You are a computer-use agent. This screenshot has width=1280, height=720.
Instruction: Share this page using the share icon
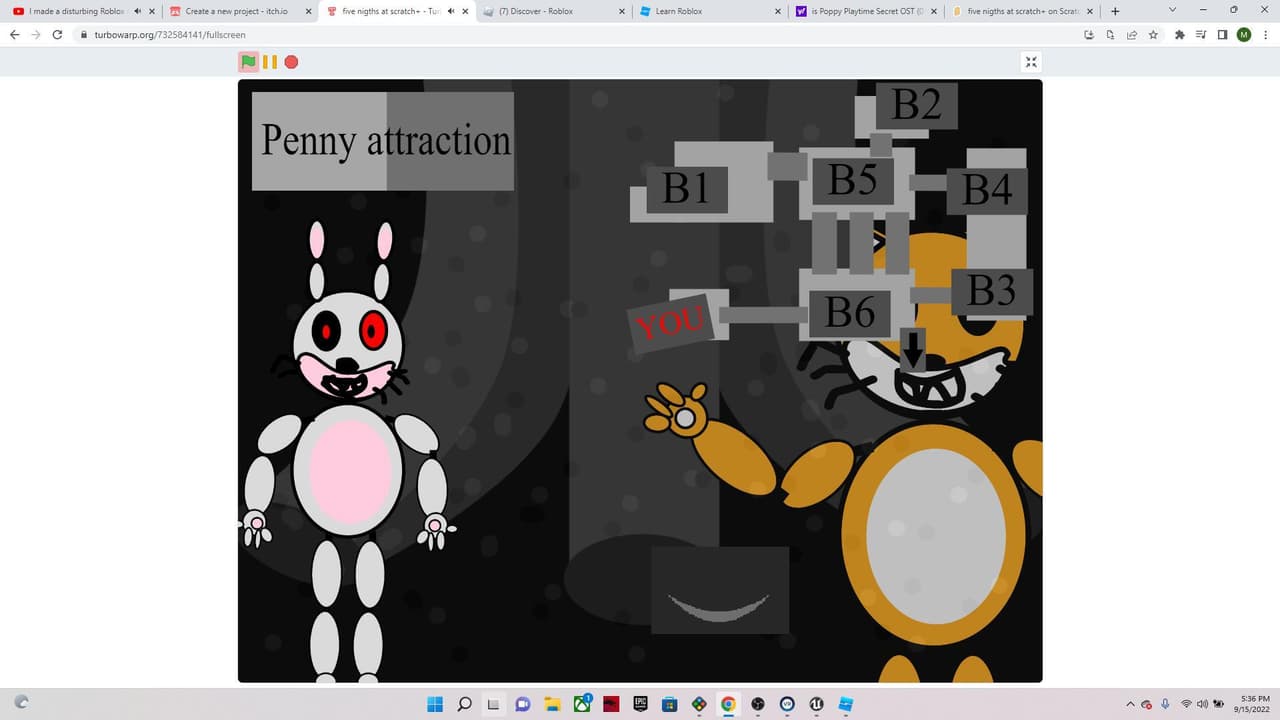tap(1132, 34)
